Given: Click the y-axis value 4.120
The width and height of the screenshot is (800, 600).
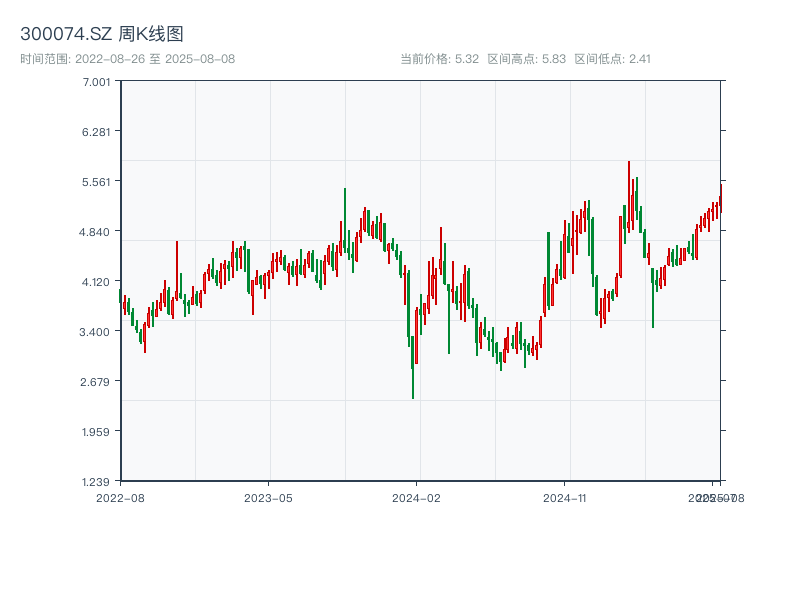Looking at the screenshot, I should point(95,282).
